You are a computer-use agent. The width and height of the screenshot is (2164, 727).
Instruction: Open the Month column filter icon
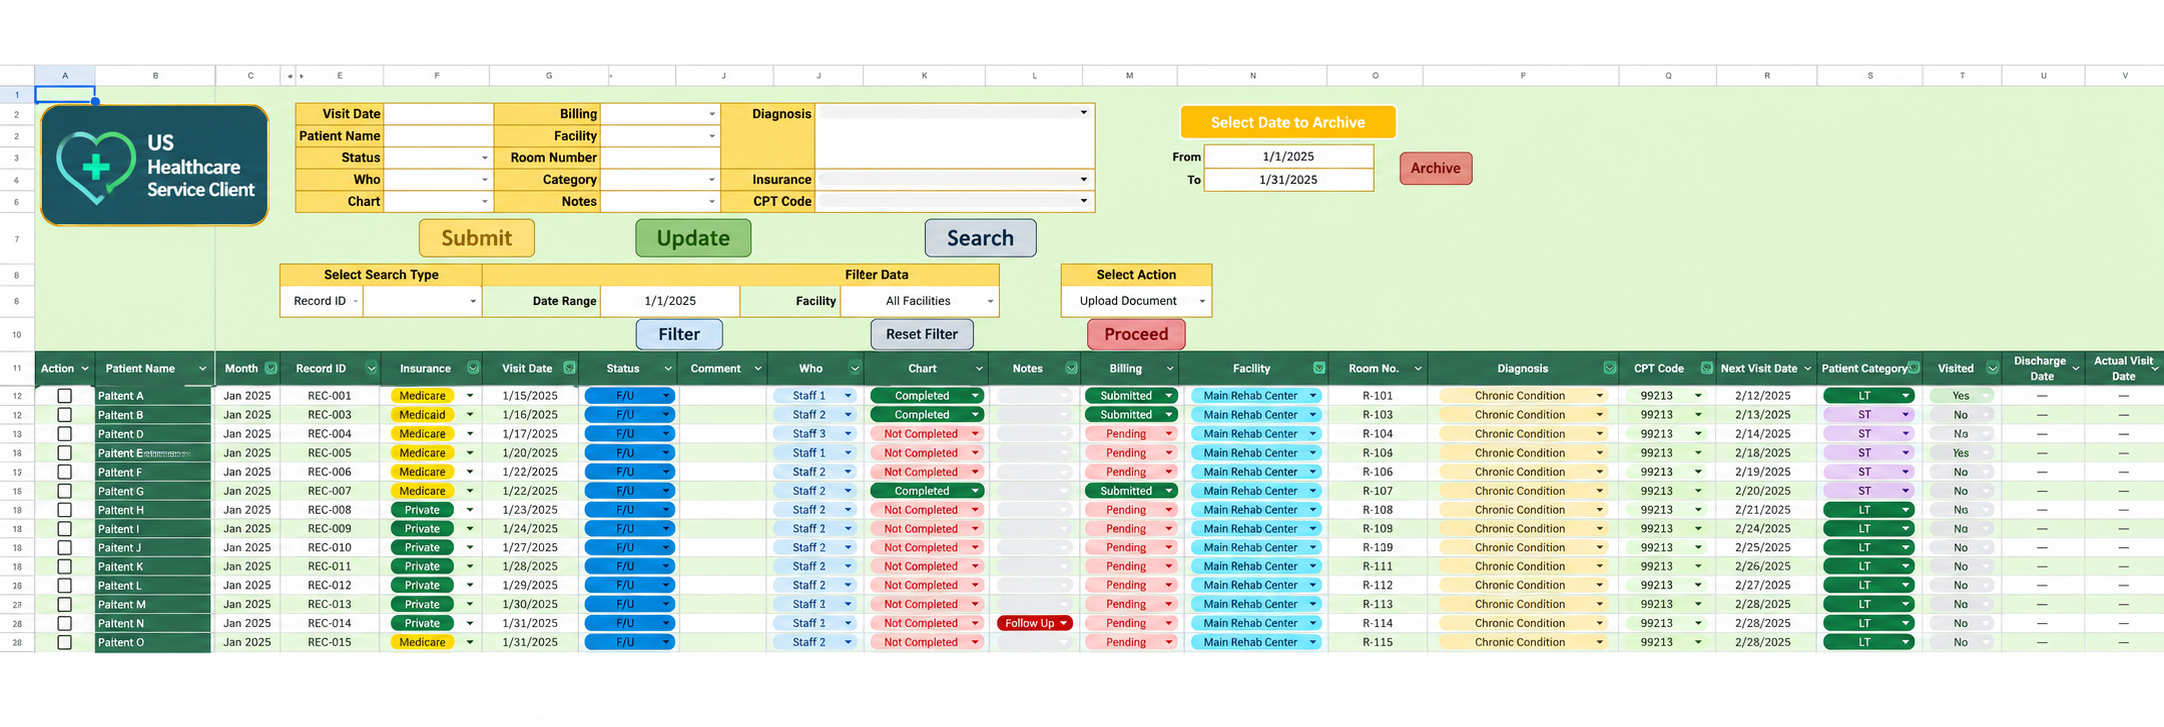coord(270,368)
